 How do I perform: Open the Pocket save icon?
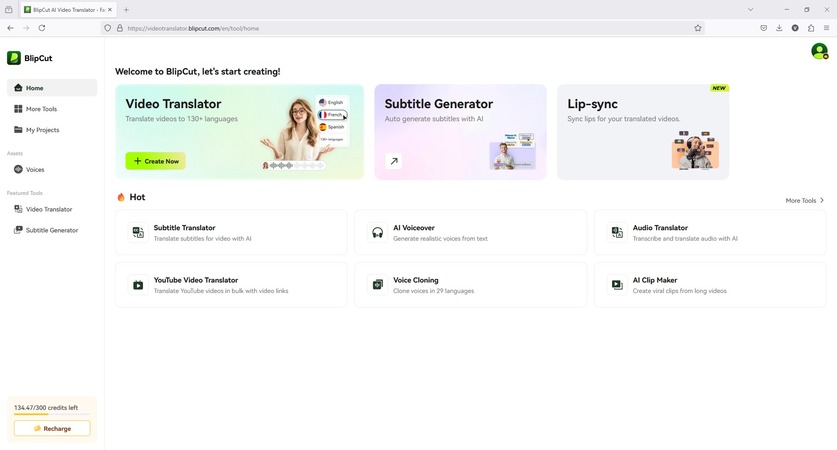[763, 28]
